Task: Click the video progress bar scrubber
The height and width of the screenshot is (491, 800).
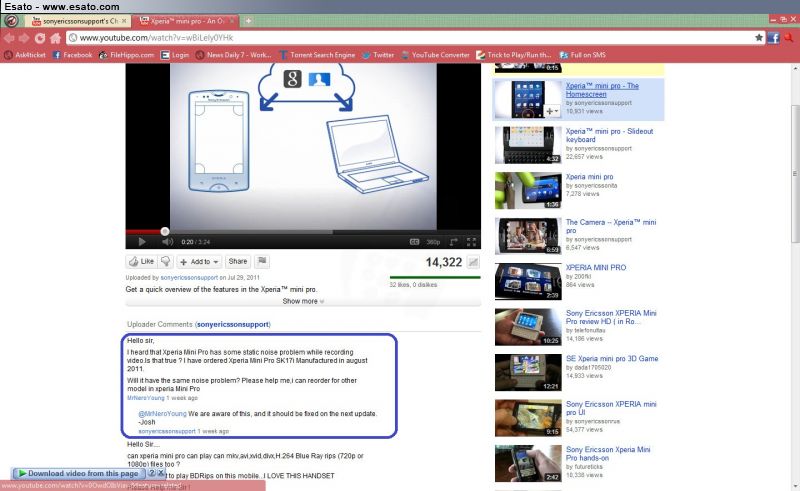Action: pyautogui.click(x=165, y=231)
